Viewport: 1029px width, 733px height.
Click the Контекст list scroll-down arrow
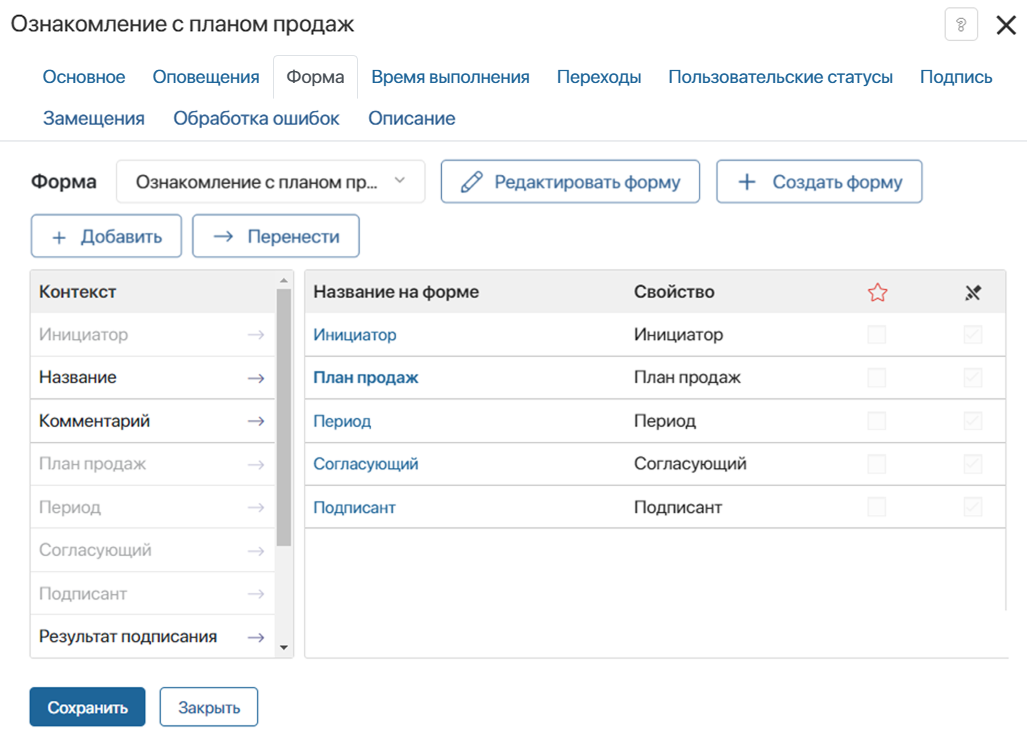click(x=284, y=648)
